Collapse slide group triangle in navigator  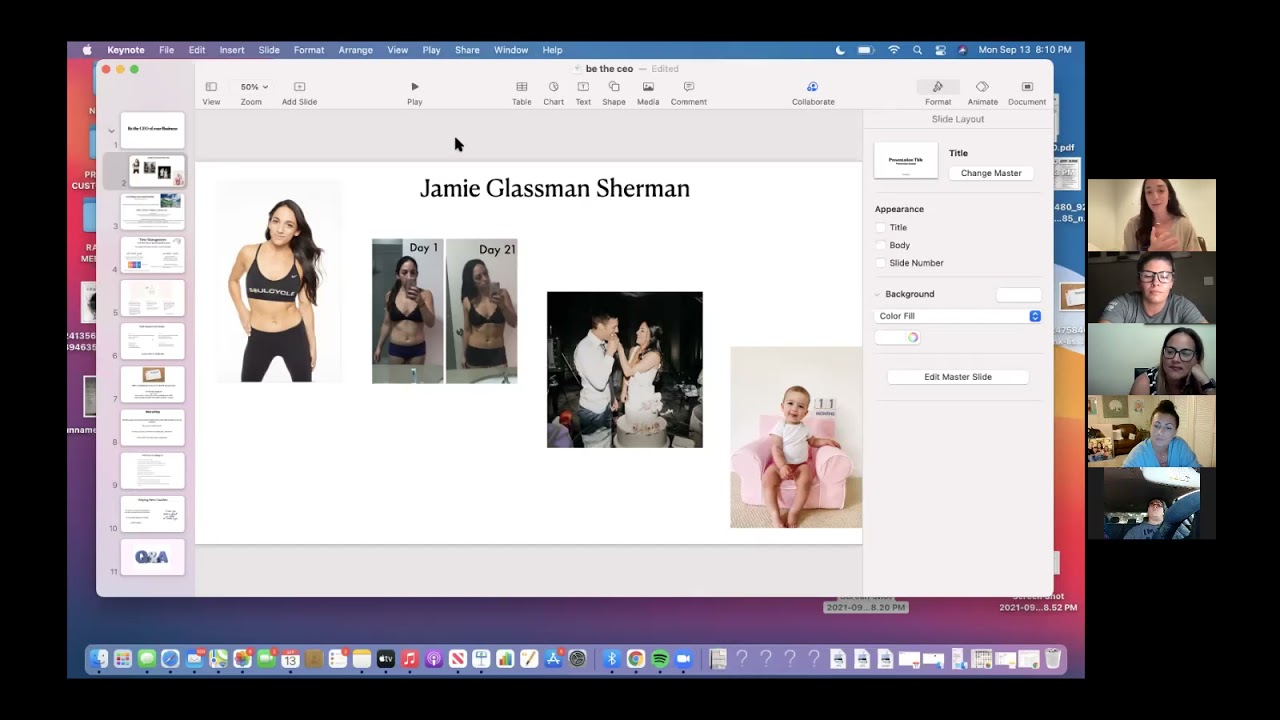pyautogui.click(x=111, y=130)
